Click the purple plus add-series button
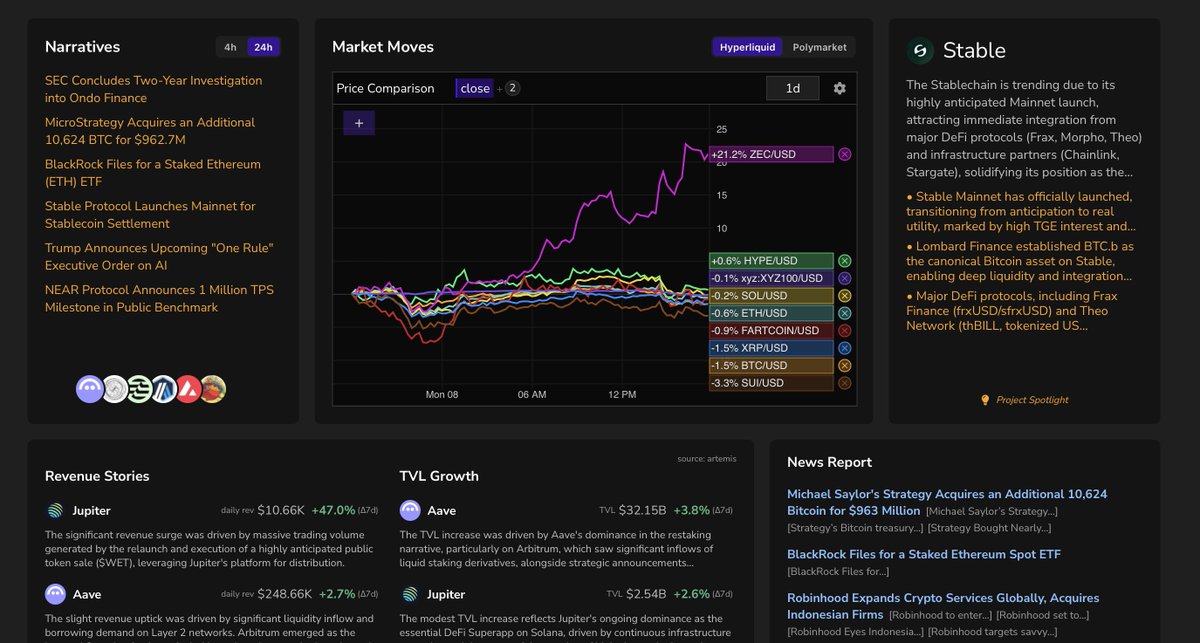This screenshot has height=643, width=1200. tap(359, 123)
